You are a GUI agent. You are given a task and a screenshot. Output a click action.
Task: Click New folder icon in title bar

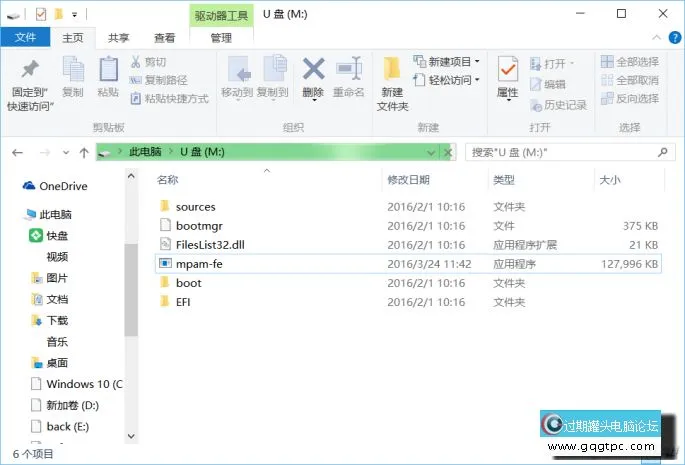(x=59, y=14)
